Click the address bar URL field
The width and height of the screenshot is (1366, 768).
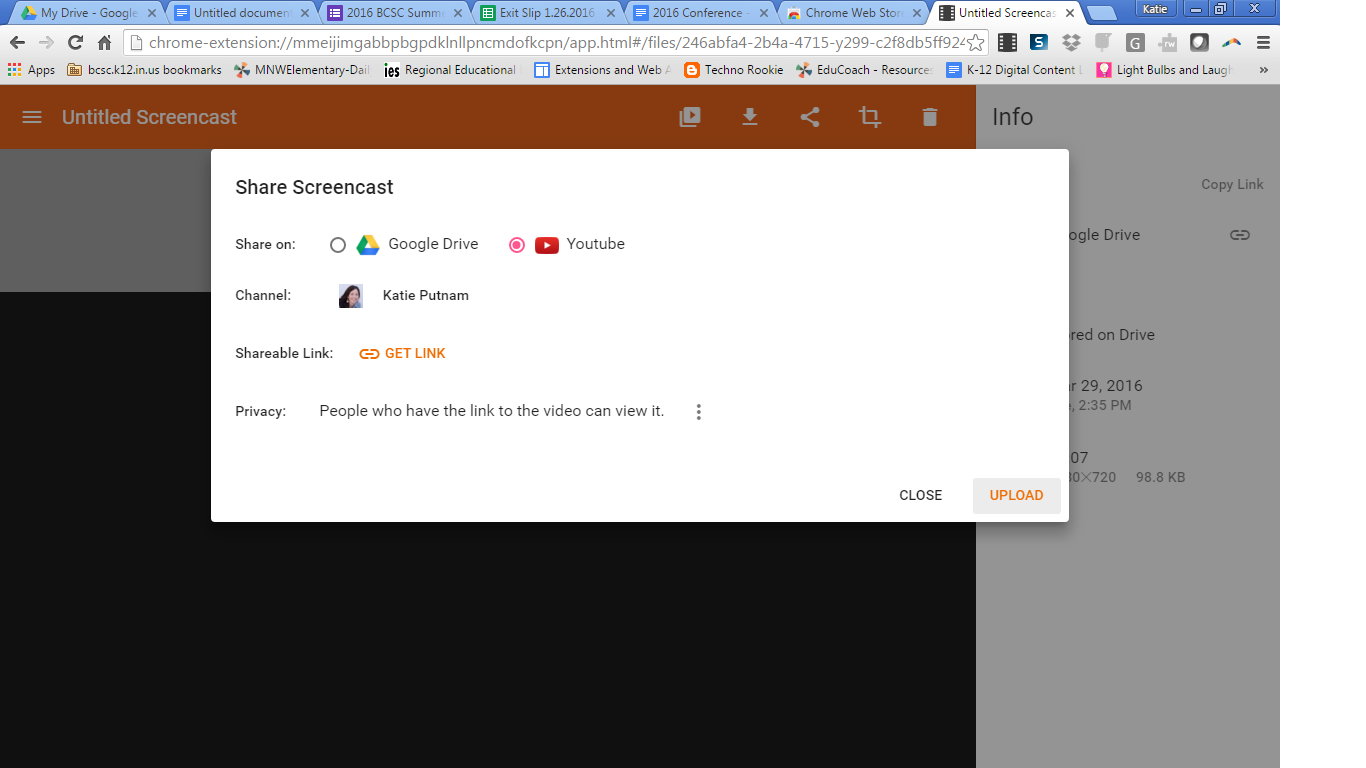[555, 43]
